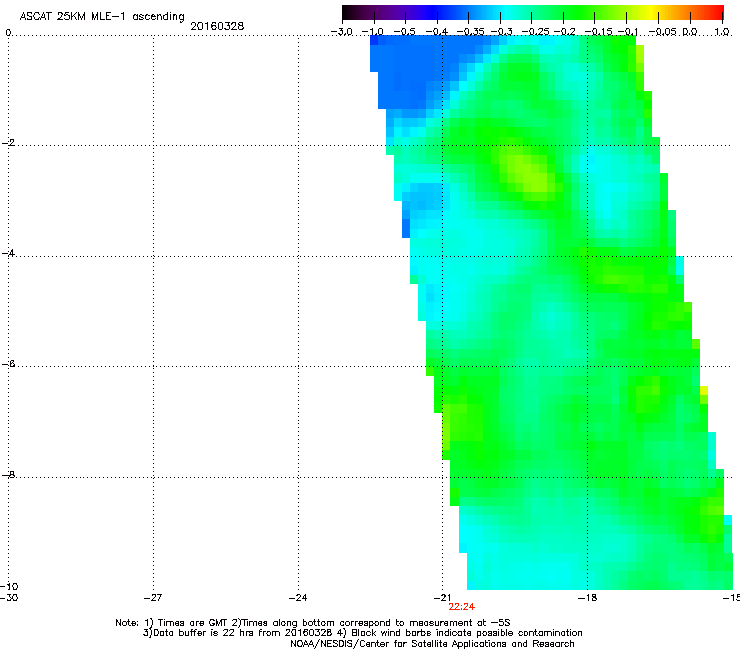The height and width of the screenshot is (650, 740).
Task: Click the latitude label -10
Action: point(9,587)
